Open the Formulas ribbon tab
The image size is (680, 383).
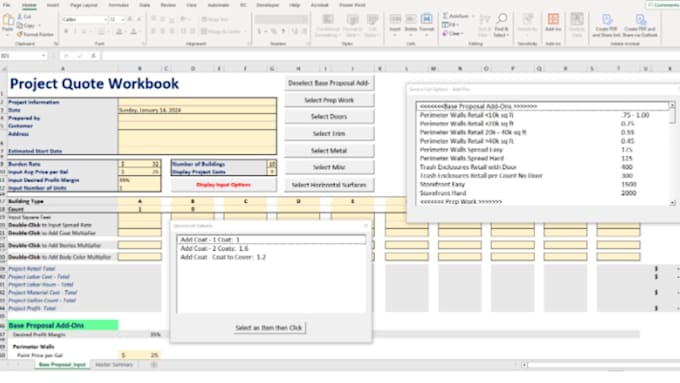[118, 5]
